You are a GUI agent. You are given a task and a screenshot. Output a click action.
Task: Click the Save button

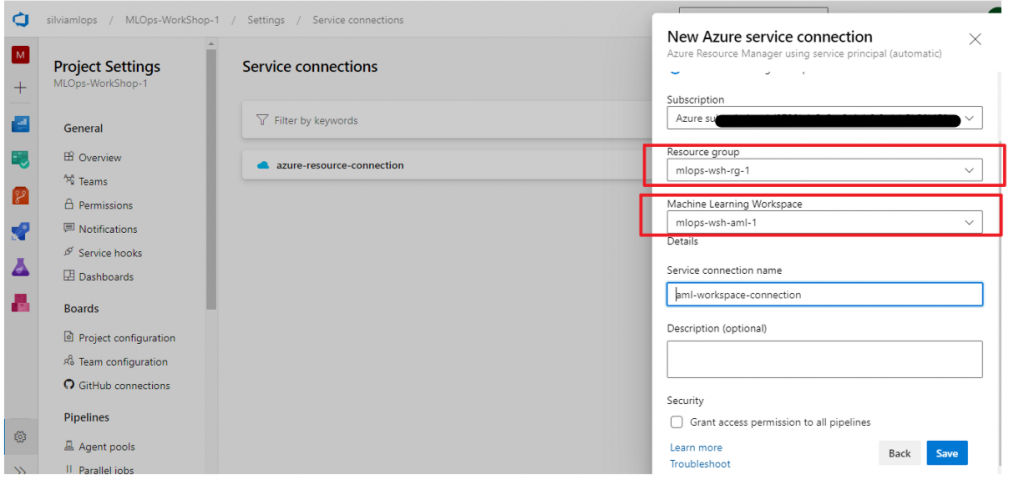[947, 453]
